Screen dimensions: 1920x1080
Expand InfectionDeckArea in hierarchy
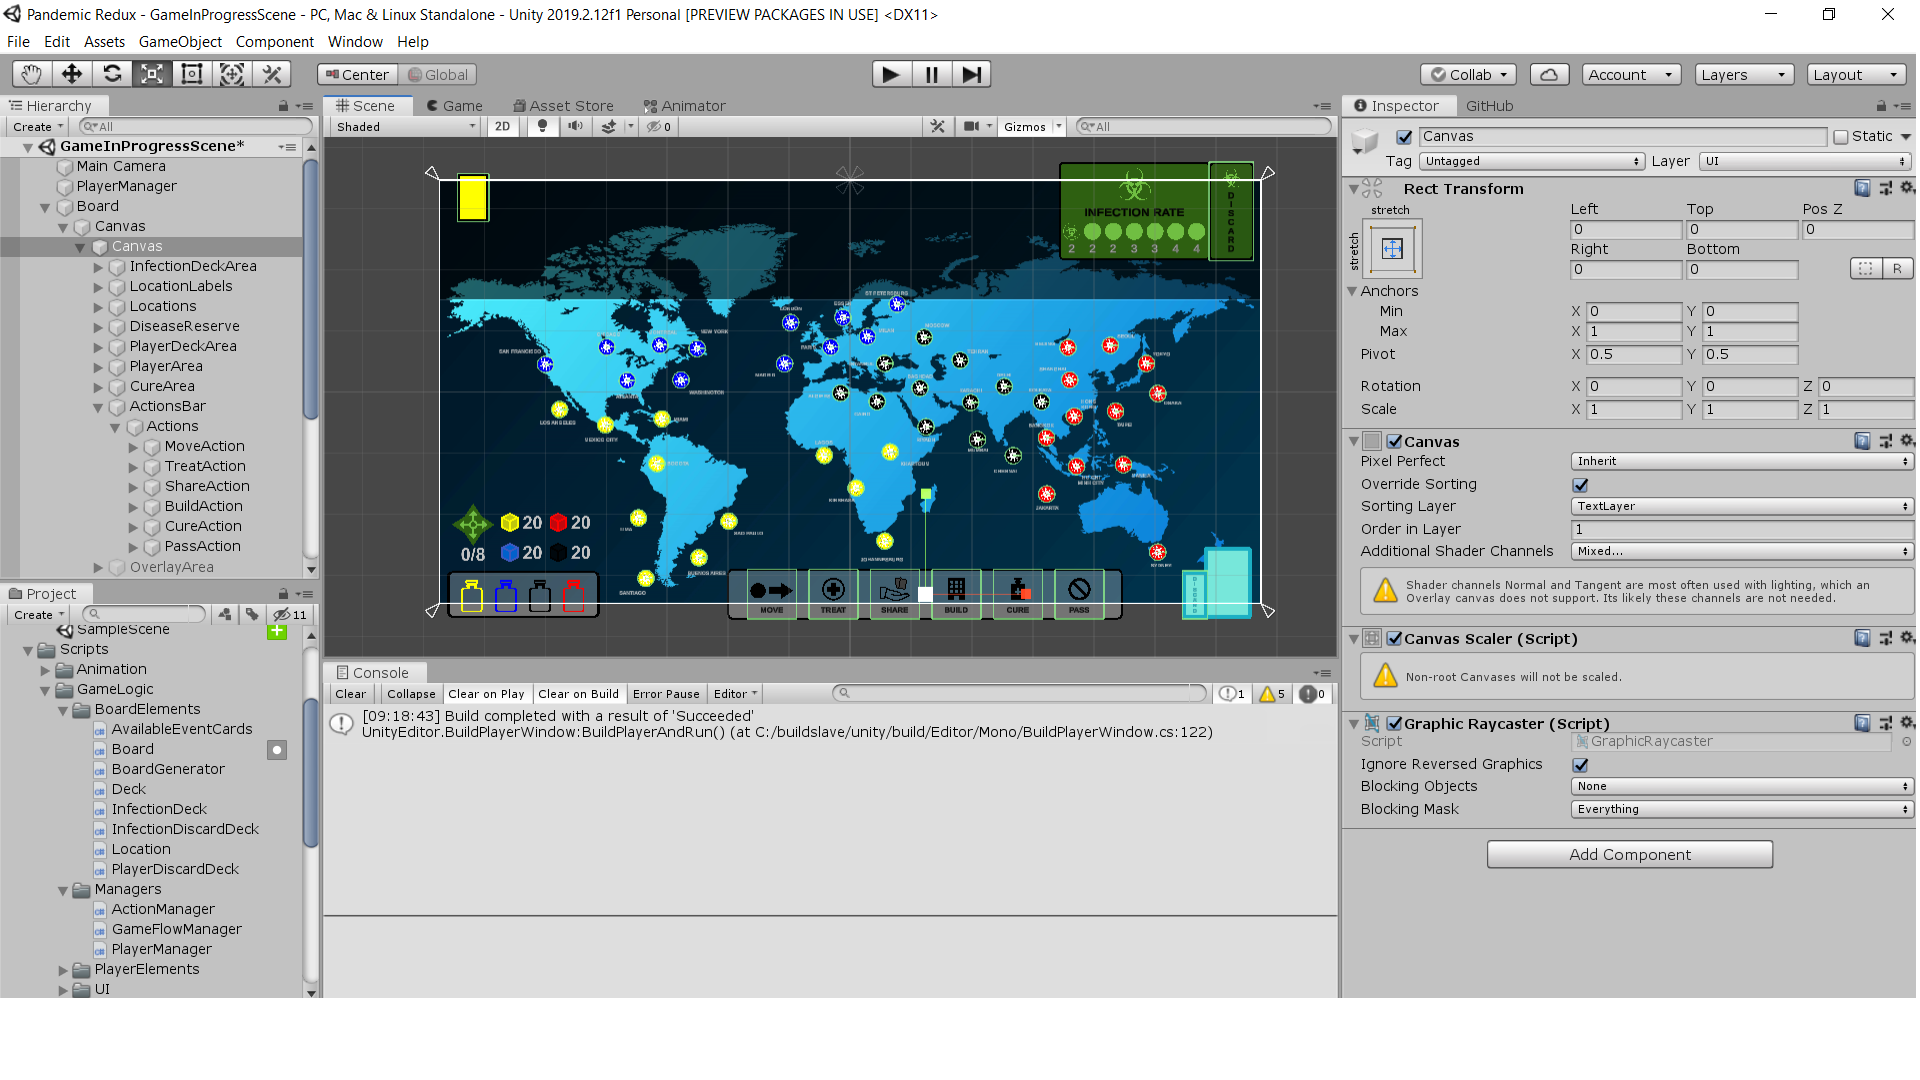[98, 267]
